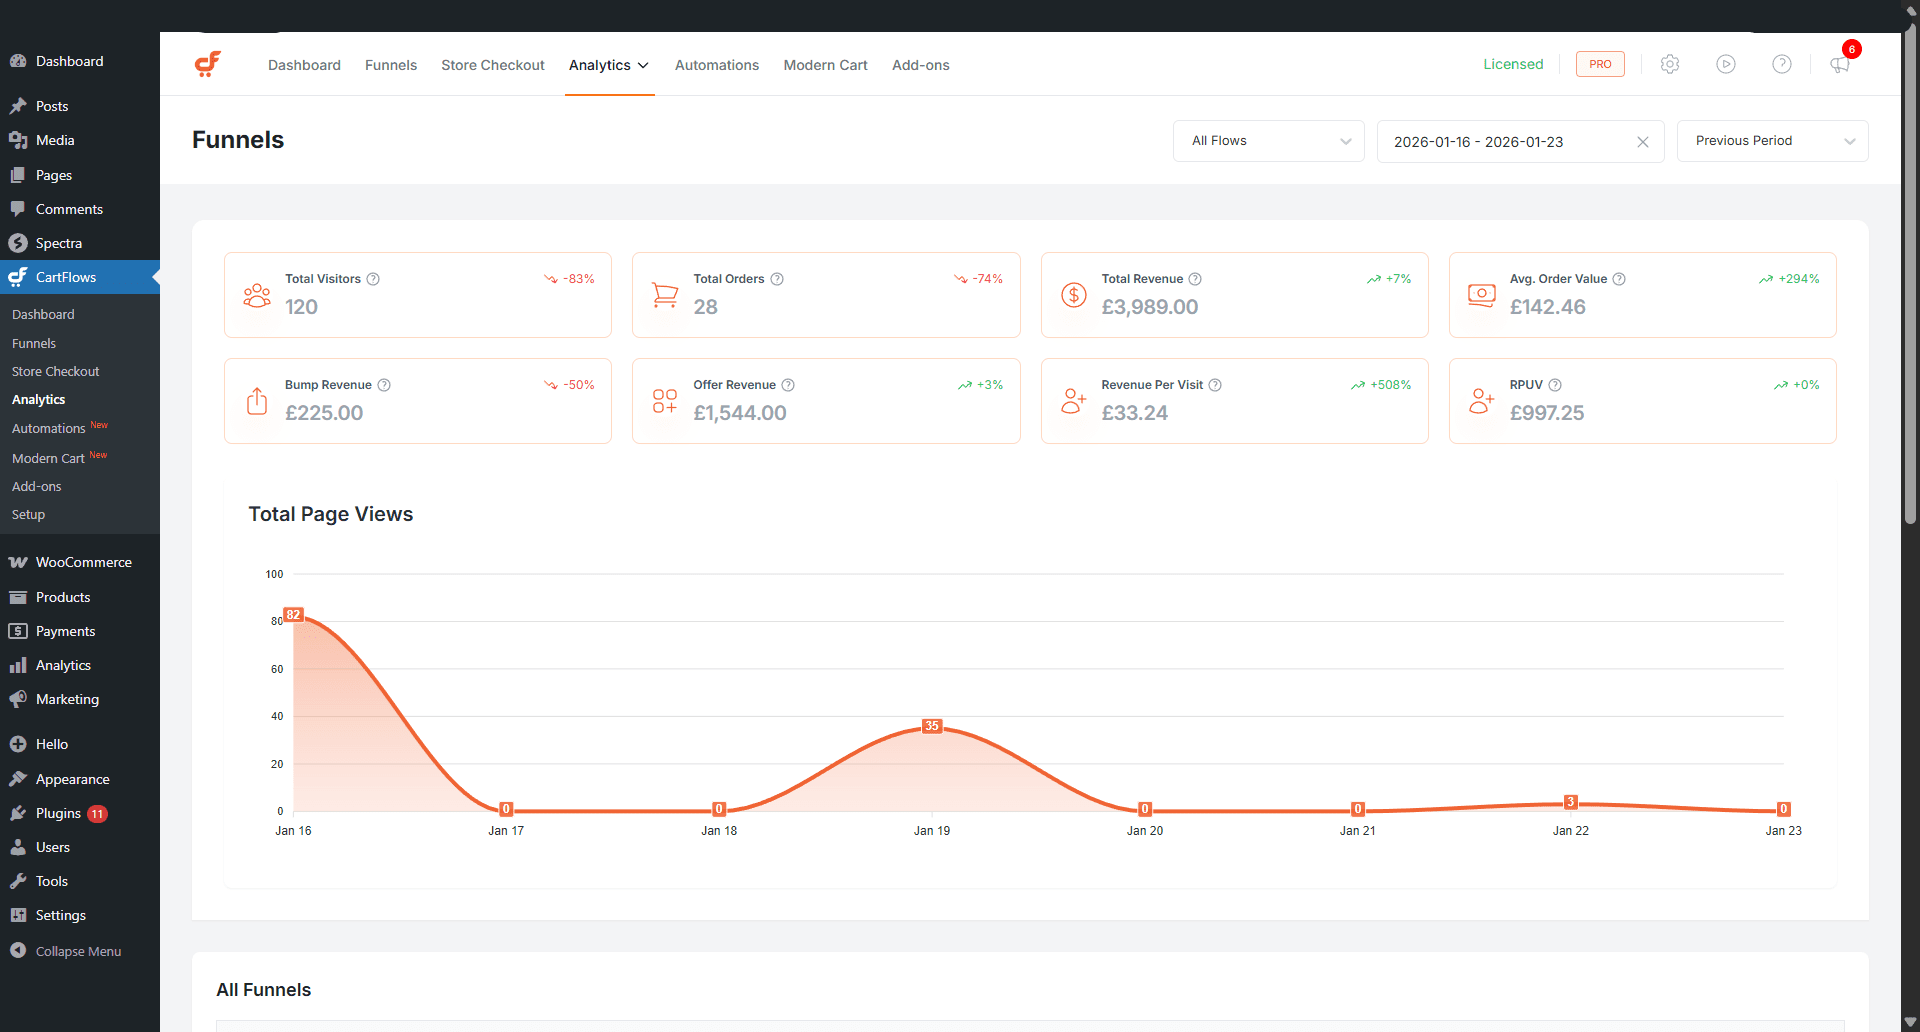This screenshot has height=1032, width=1920.
Task: Go to Dashboard top navigation tab
Action: coord(304,65)
